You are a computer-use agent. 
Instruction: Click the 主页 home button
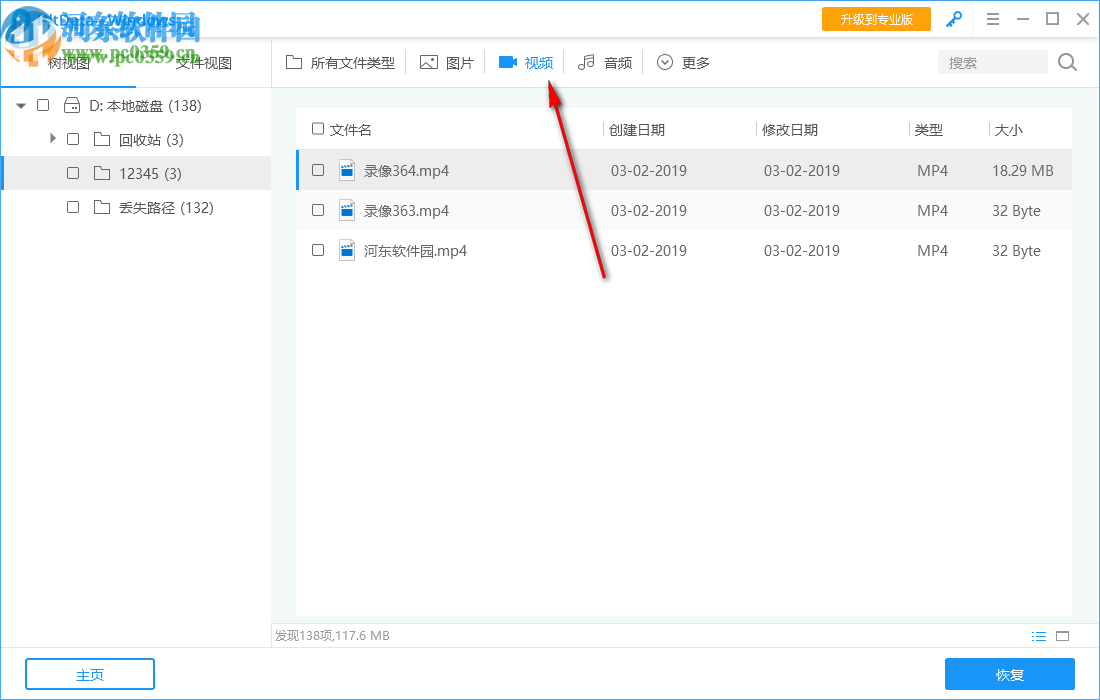(89, 674)
